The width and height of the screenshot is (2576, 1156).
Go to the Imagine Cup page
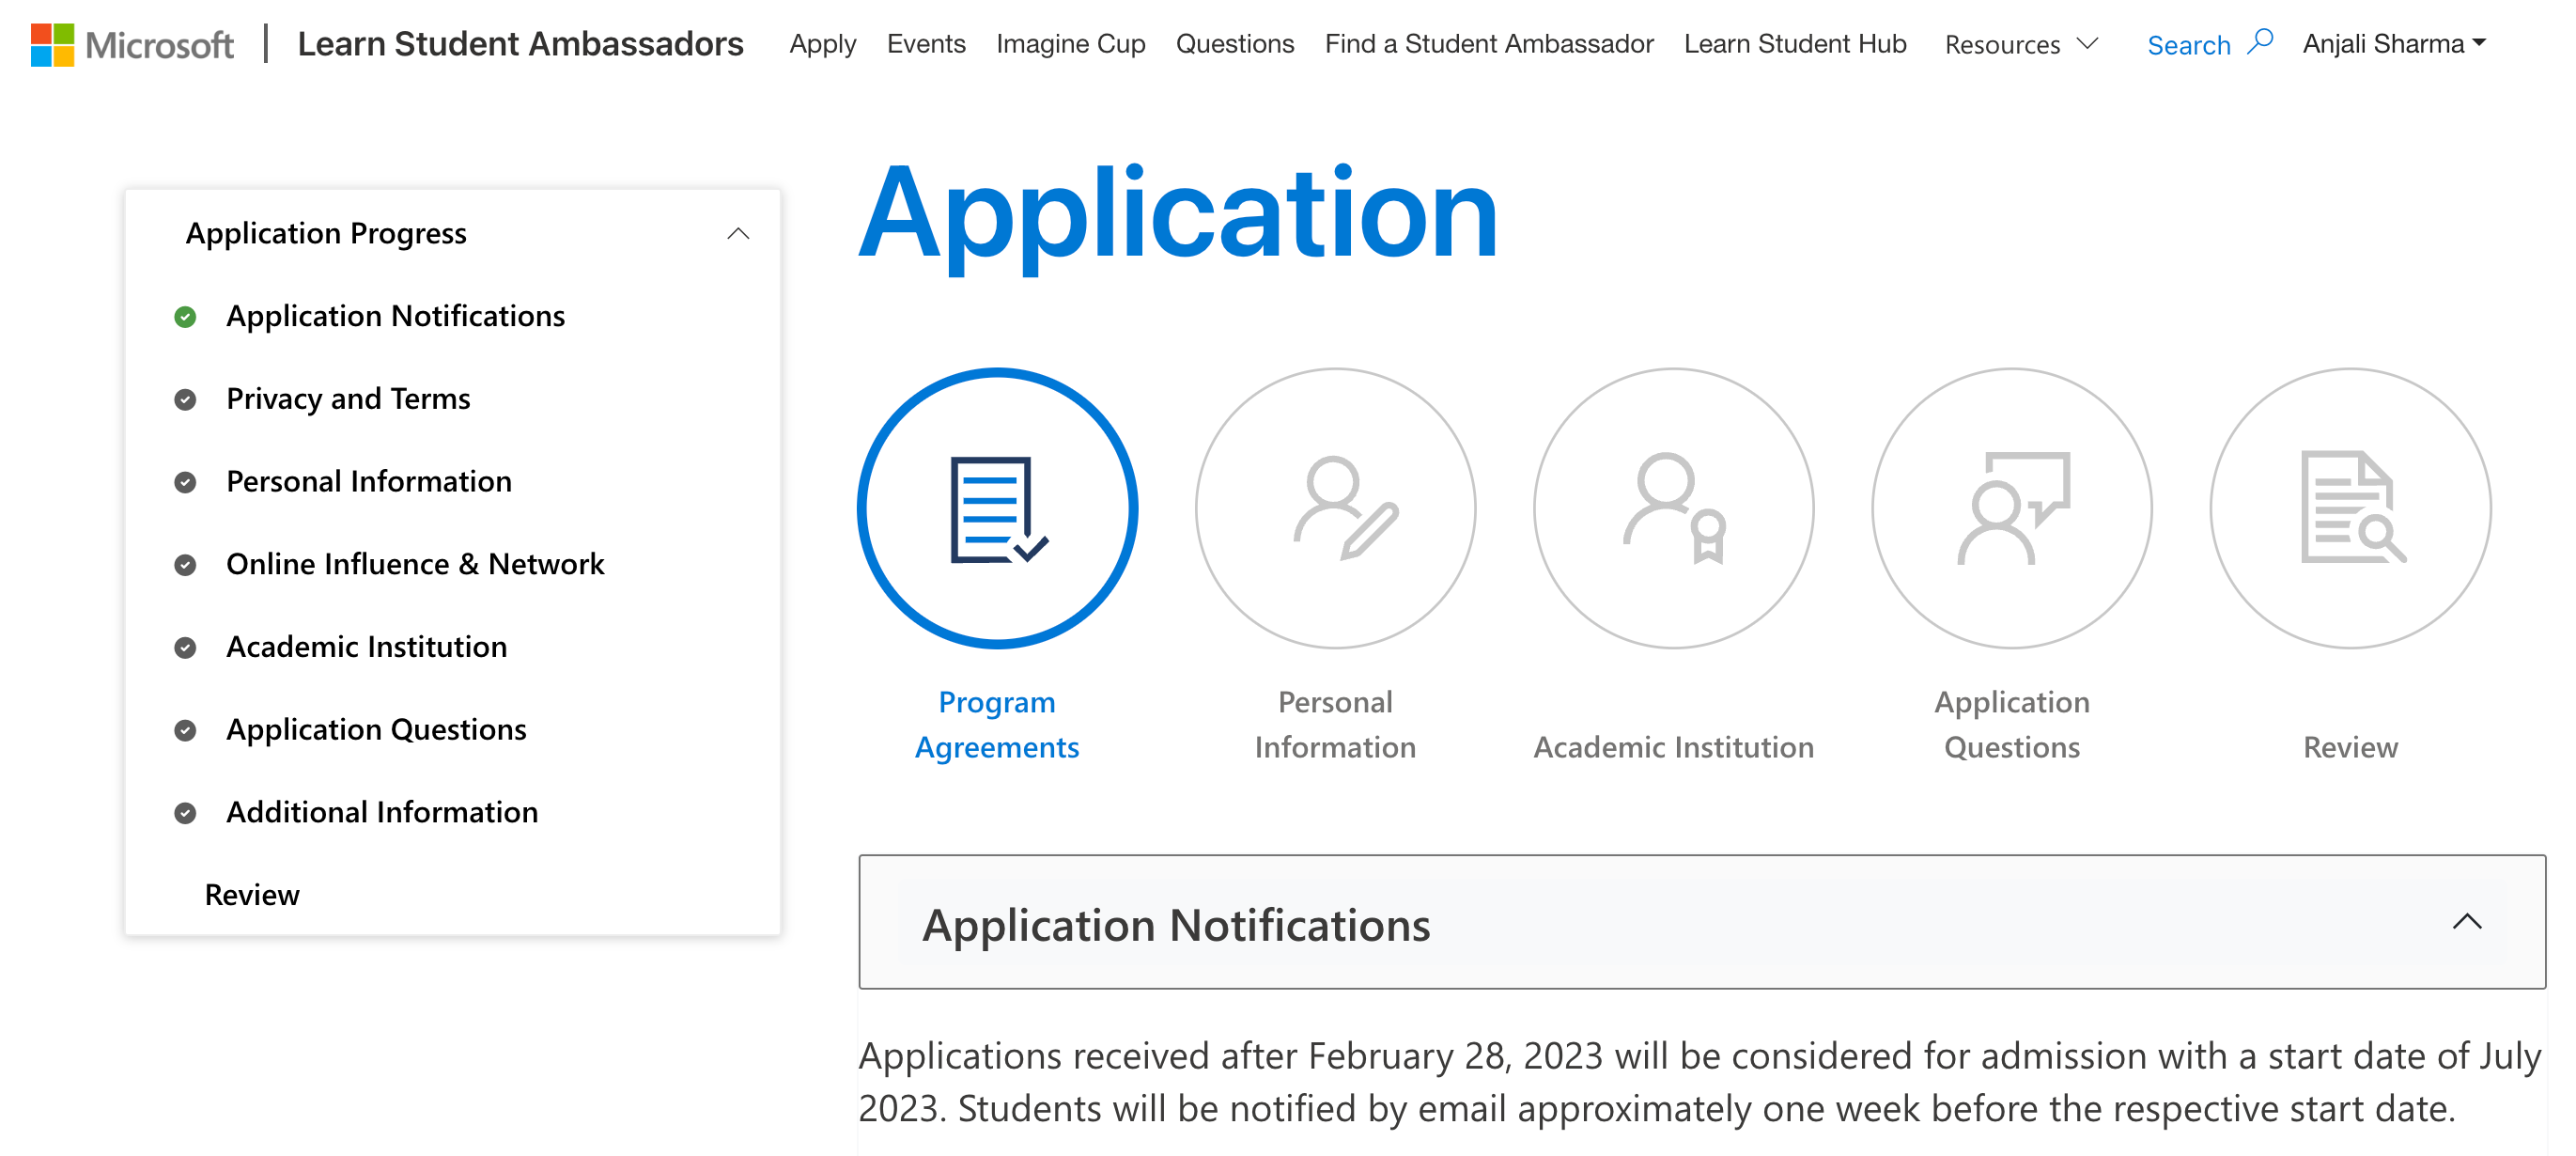pos(1070,44)
